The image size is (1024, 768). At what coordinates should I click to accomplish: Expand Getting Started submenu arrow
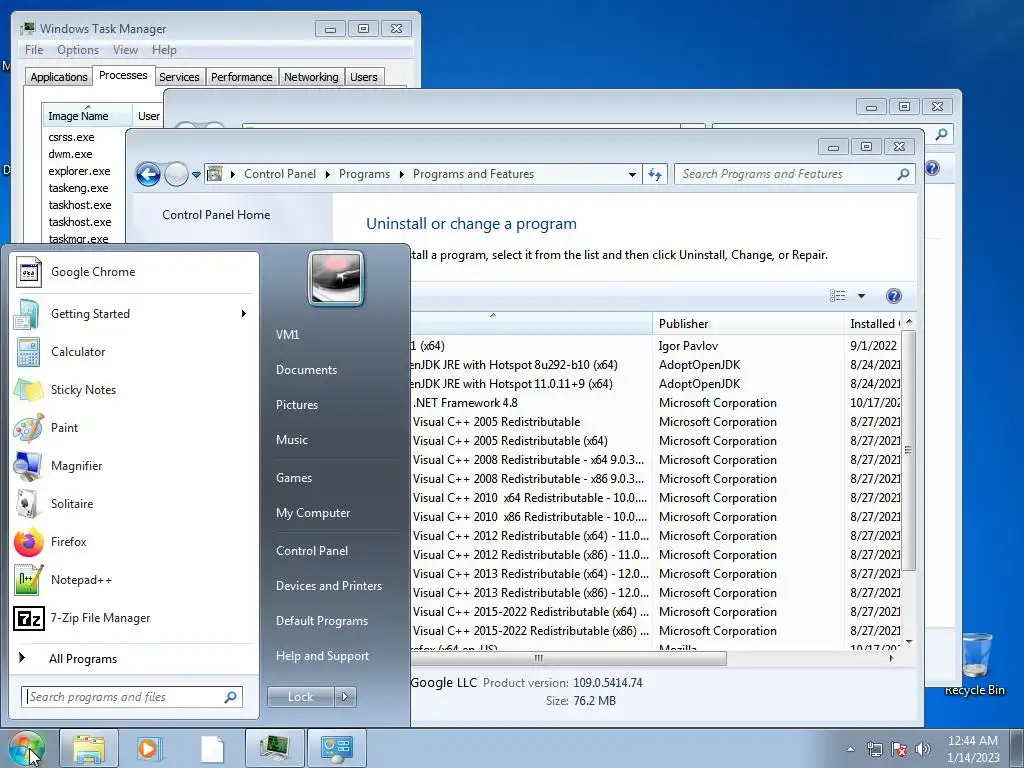(244, 313)
